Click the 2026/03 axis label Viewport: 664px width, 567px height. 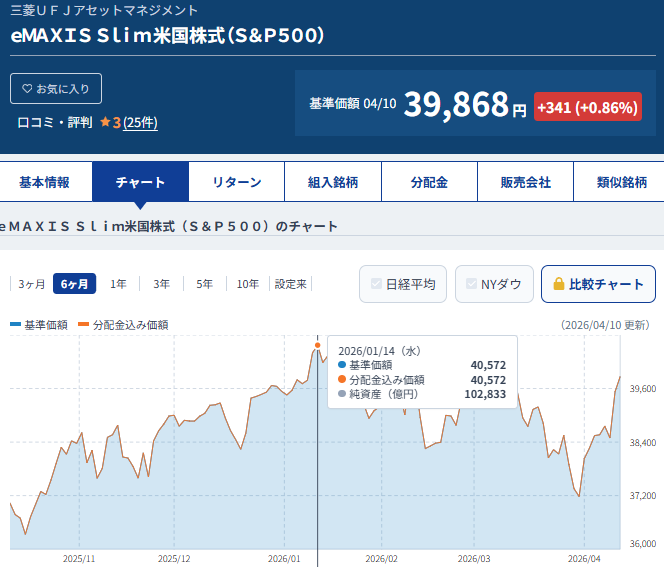474,559
